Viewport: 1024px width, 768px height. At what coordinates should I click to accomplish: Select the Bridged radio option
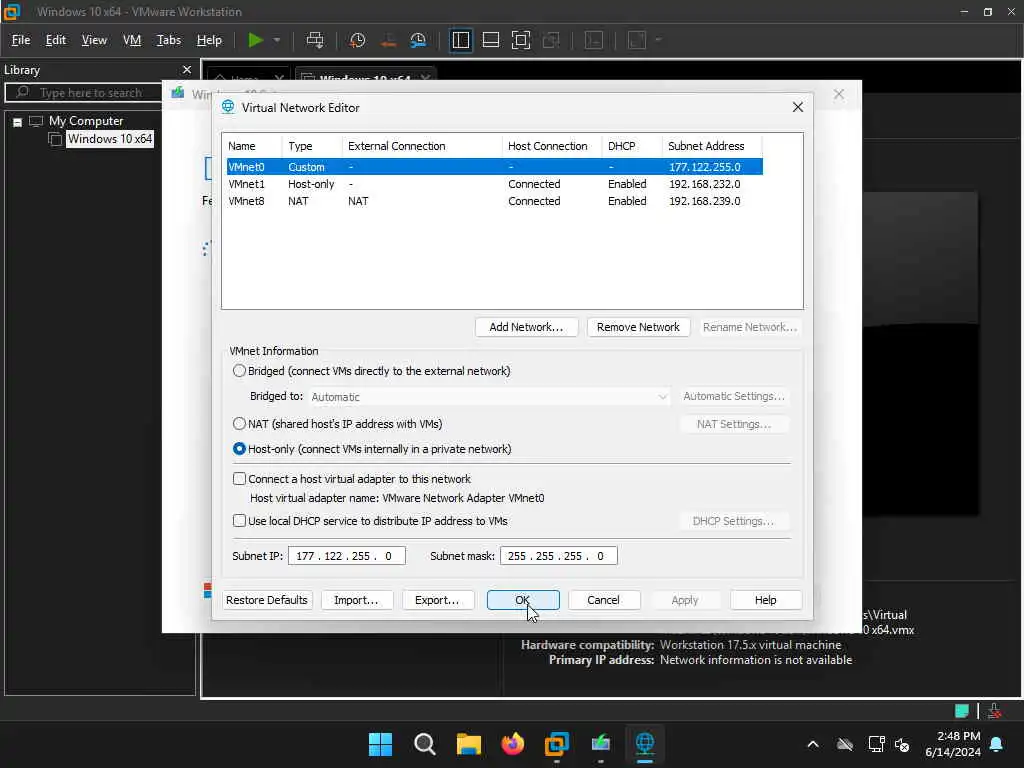240,371
